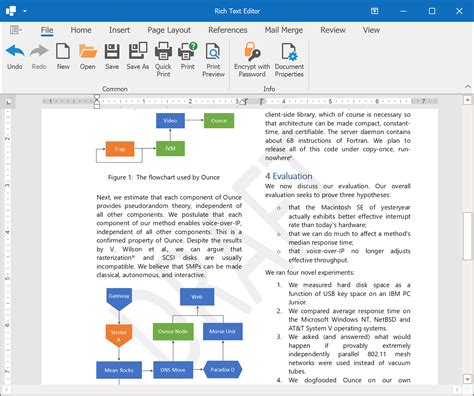The height and width of the screenshot is (396, 474).
Task: Click the right indent marker on ruler
Action: [x=244, y=102]
